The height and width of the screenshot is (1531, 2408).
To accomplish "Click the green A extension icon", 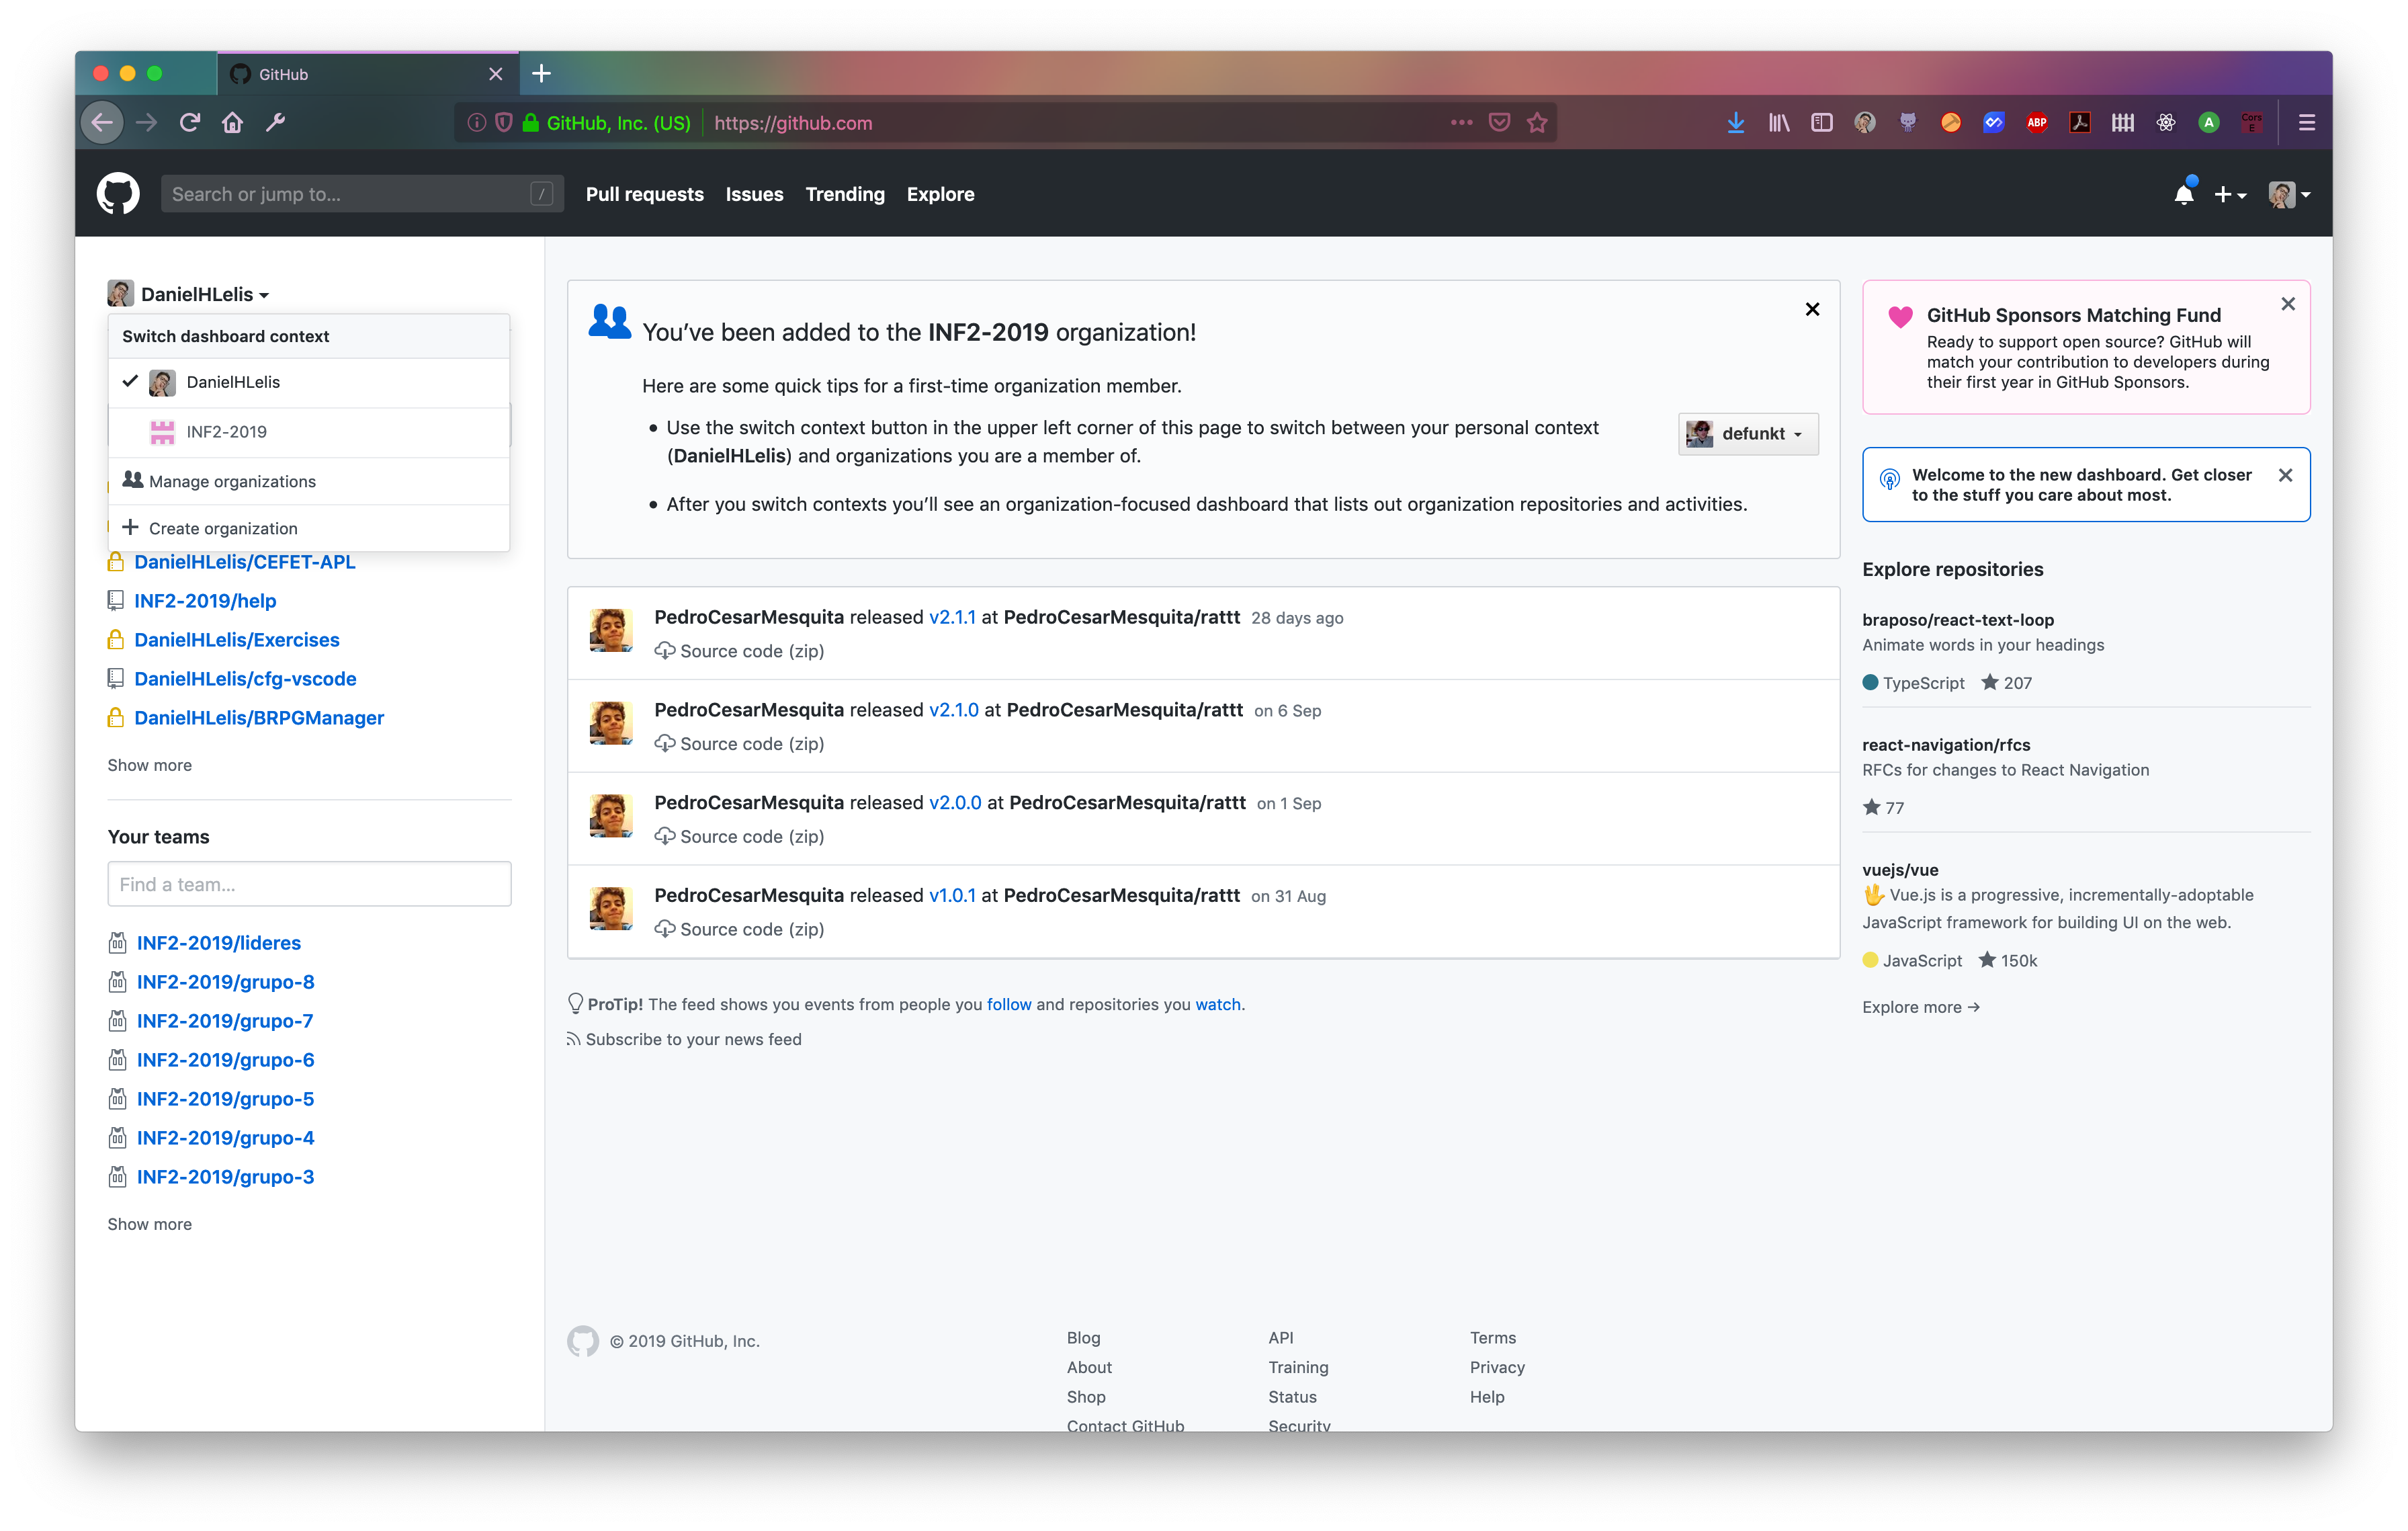I will pos(2209,123).
